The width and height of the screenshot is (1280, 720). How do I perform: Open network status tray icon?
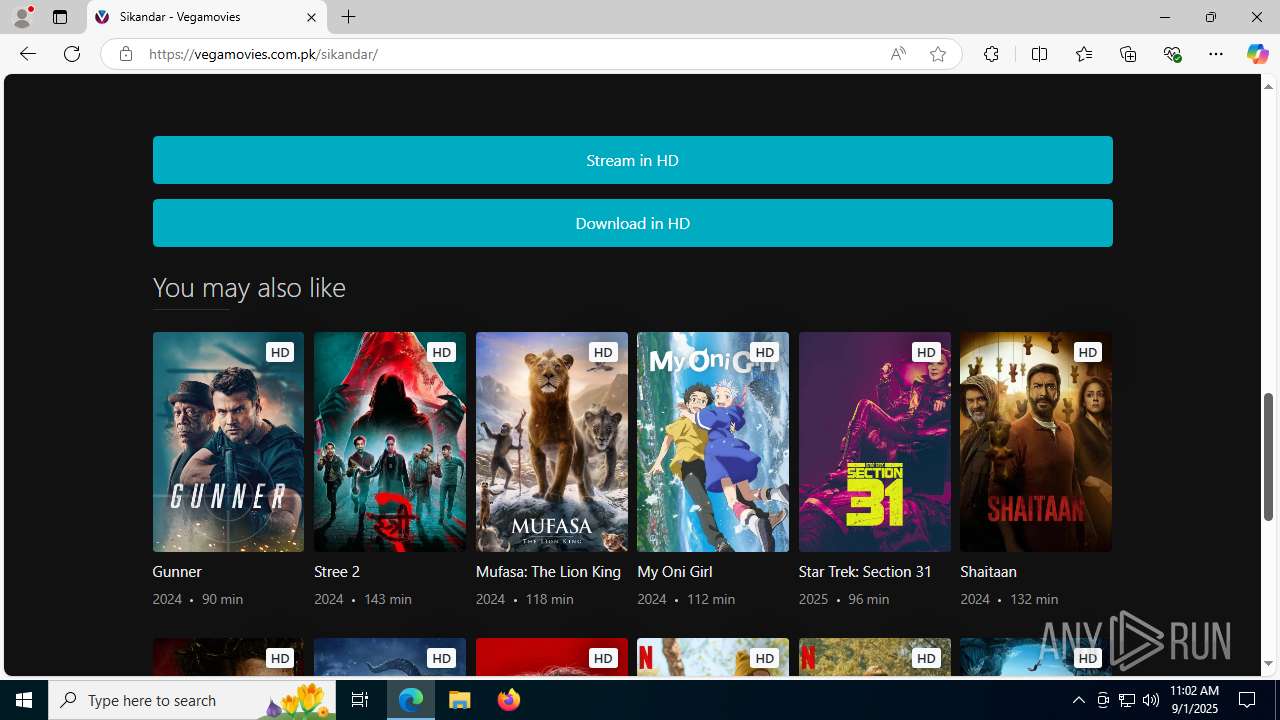pos(1127,700)
